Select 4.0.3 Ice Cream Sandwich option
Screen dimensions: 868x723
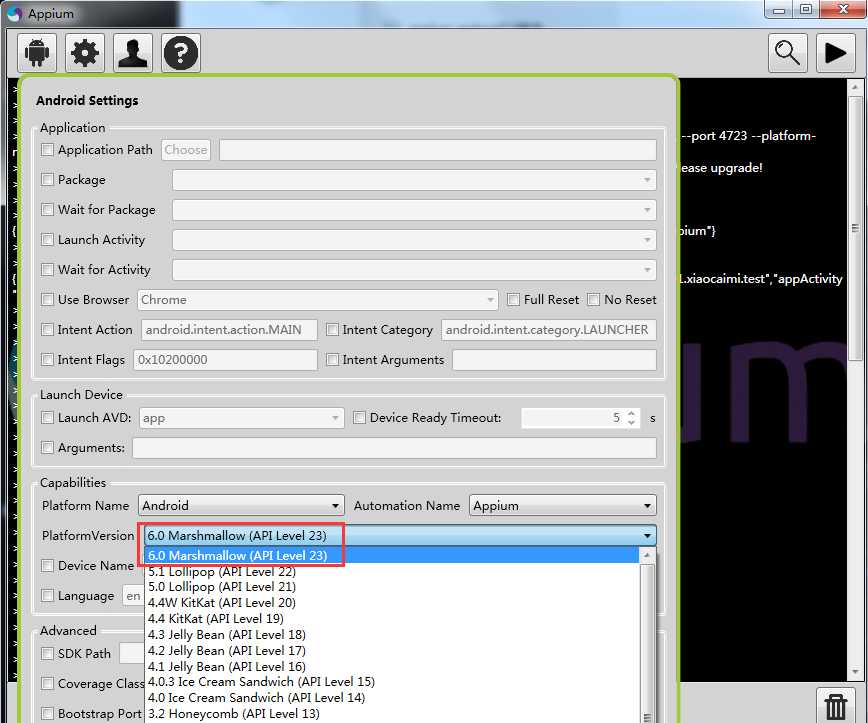pos(392,682)
